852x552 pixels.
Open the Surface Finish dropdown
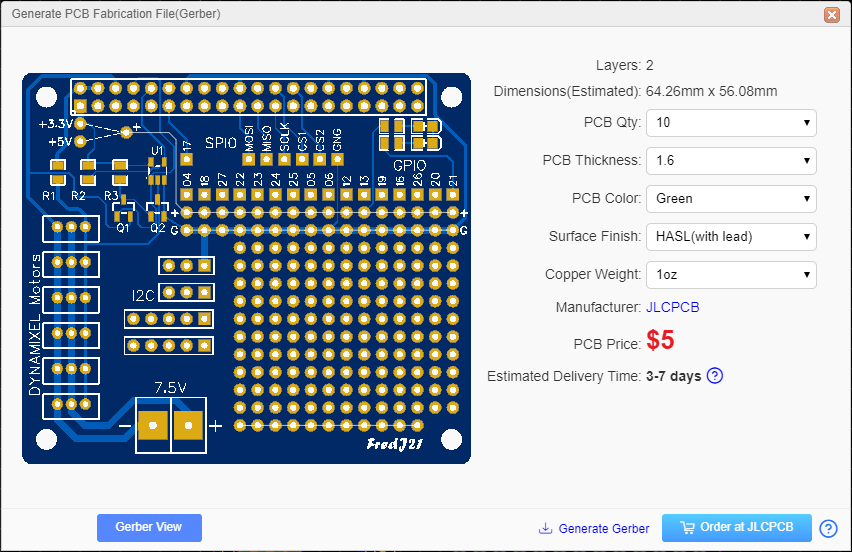[x=731, y=237]
